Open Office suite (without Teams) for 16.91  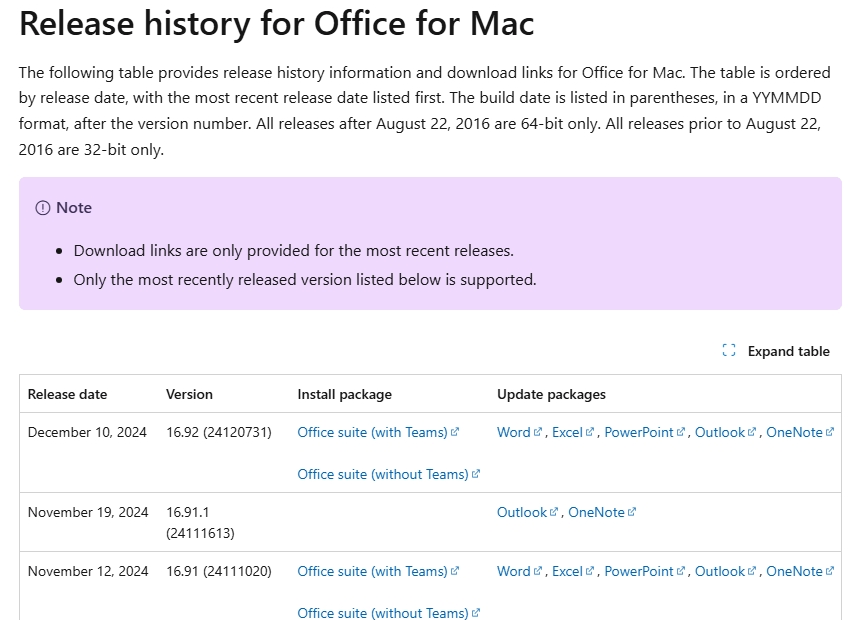tap(388, 612)
